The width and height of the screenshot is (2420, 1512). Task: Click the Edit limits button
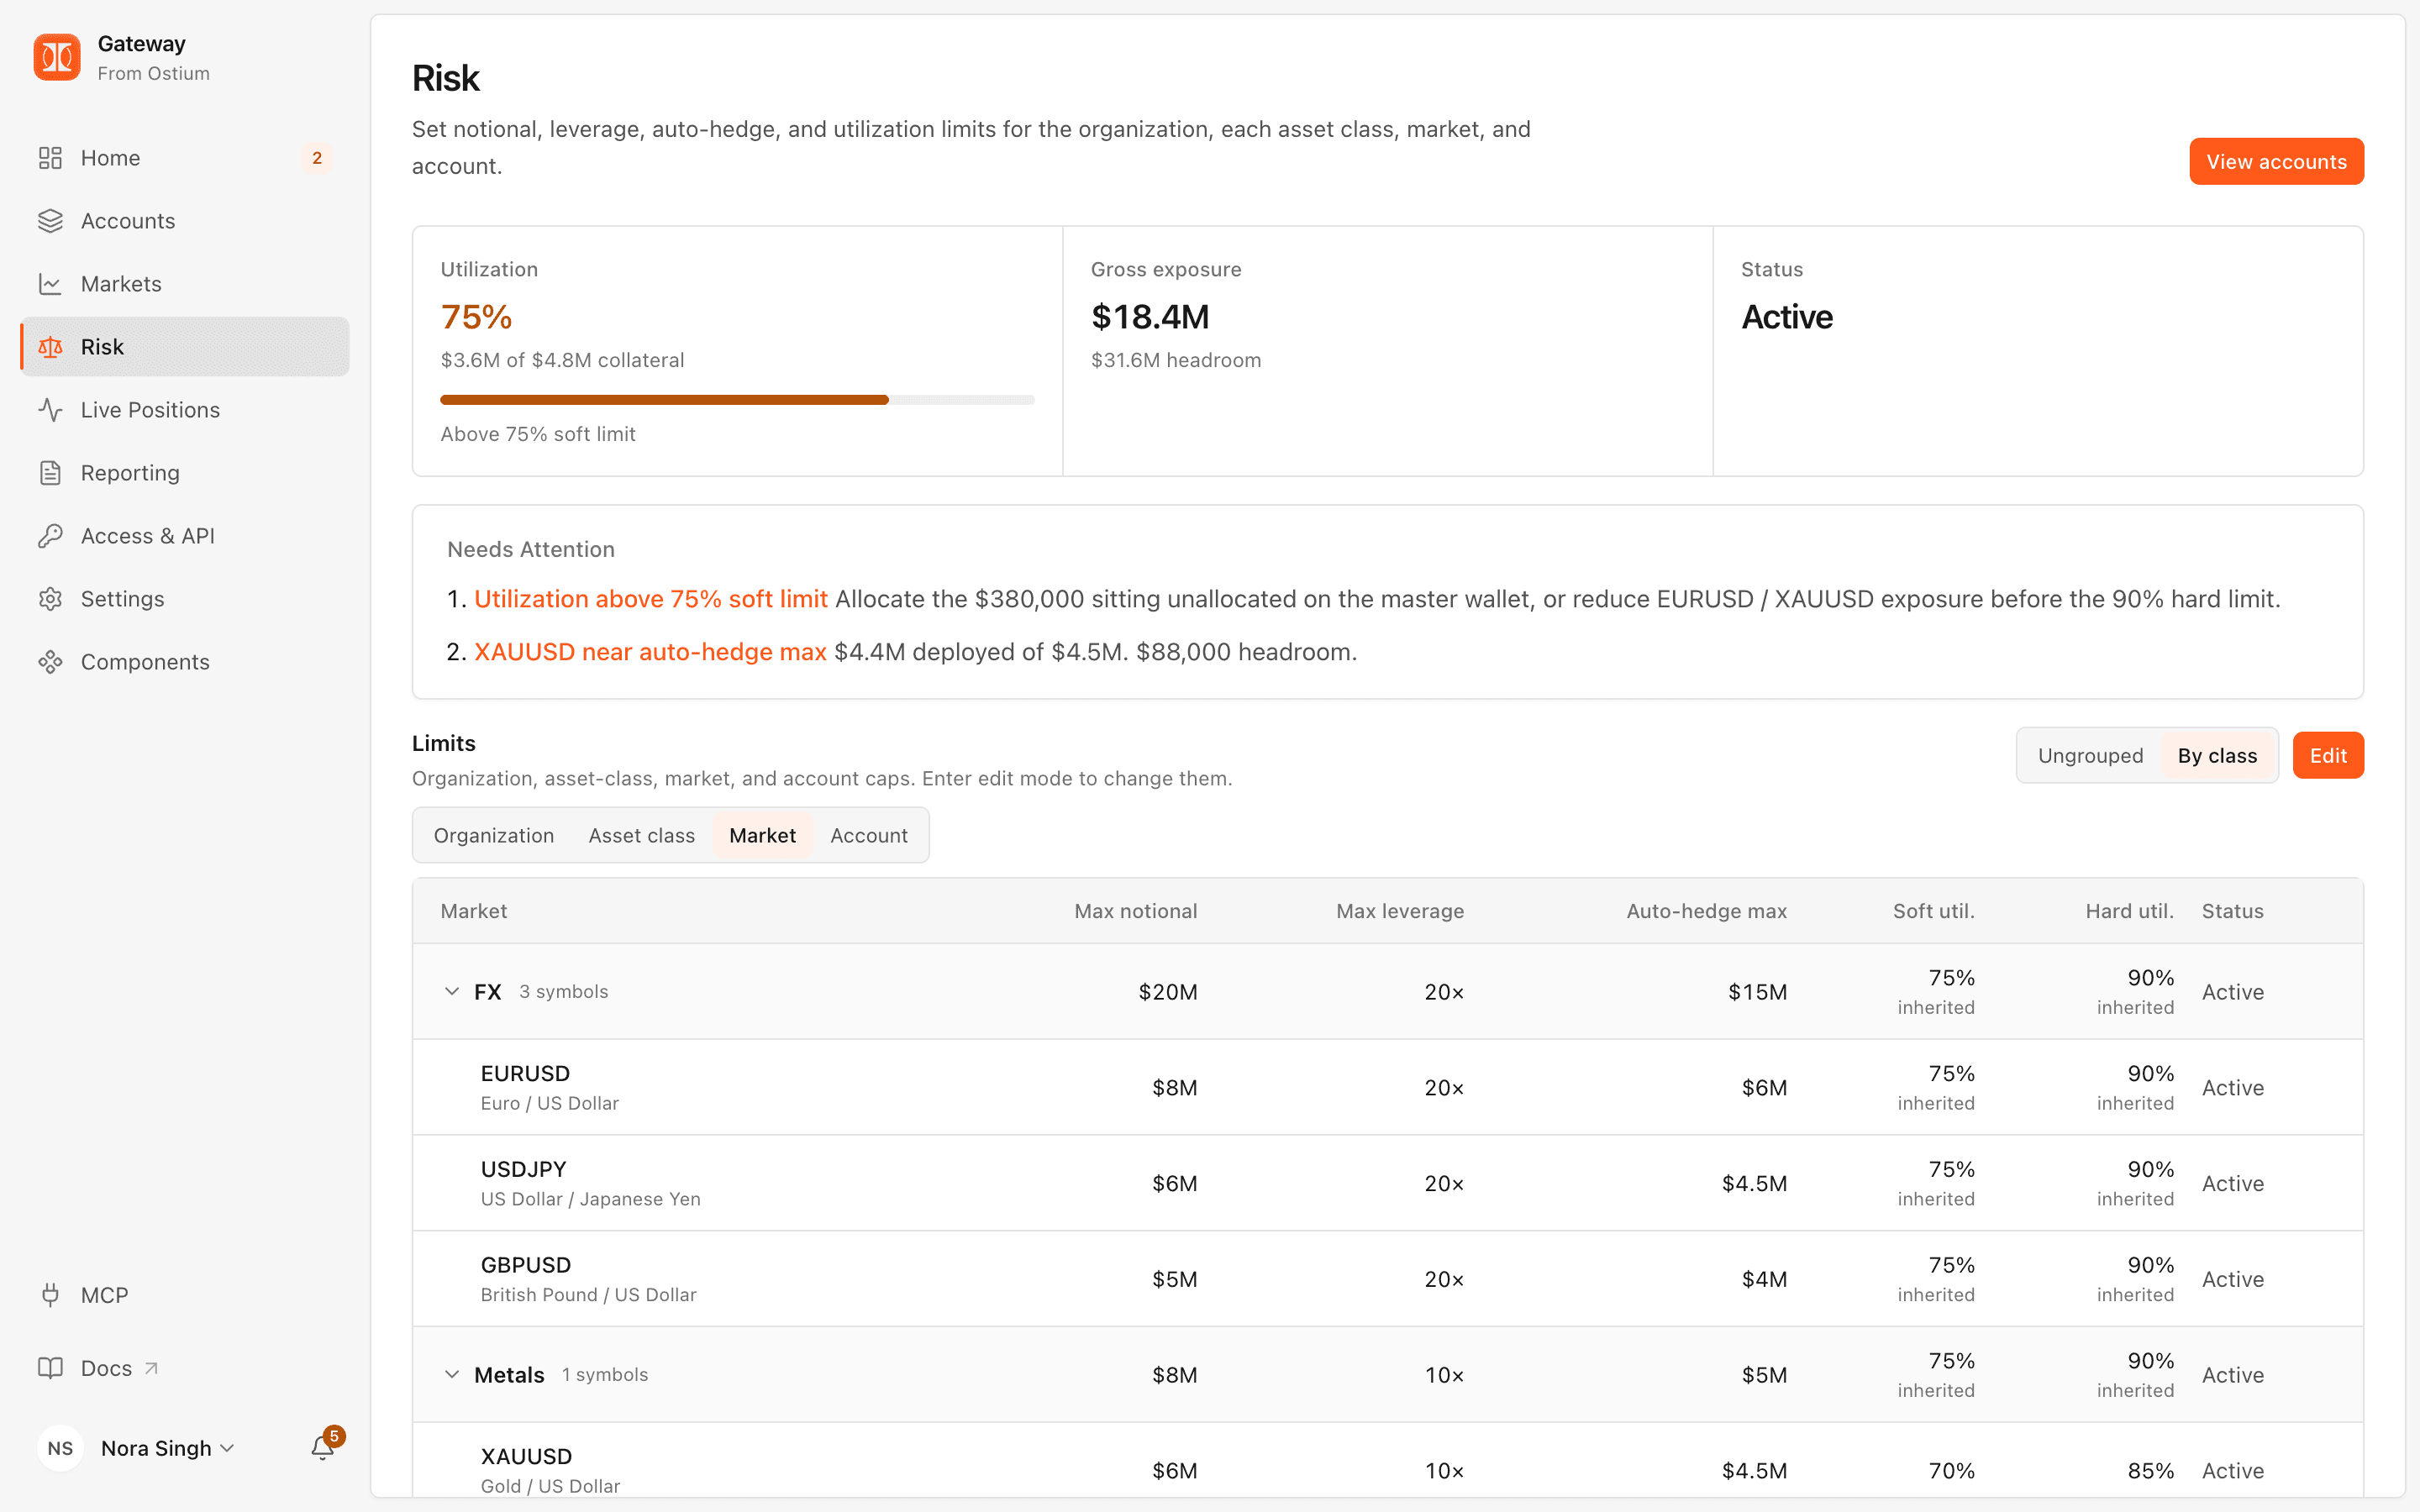click(2328, 756)
